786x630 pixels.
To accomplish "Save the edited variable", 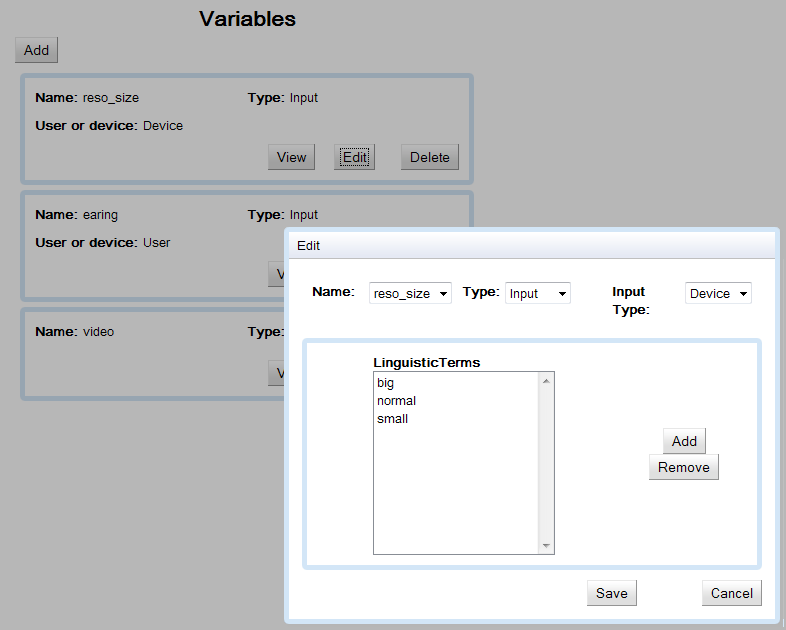I will 611,593.
